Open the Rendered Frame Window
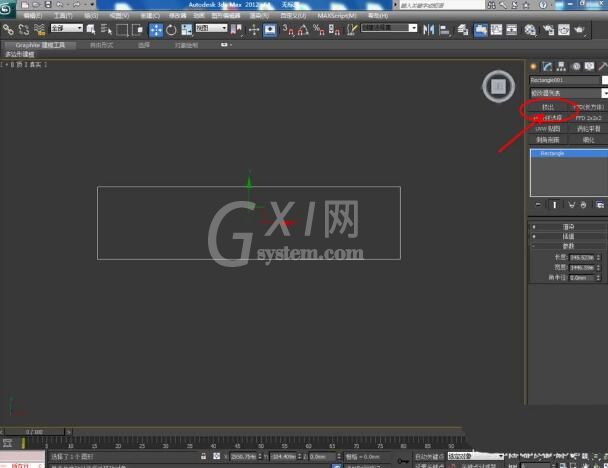The image size is (608, 468). (x=564, y=29)
